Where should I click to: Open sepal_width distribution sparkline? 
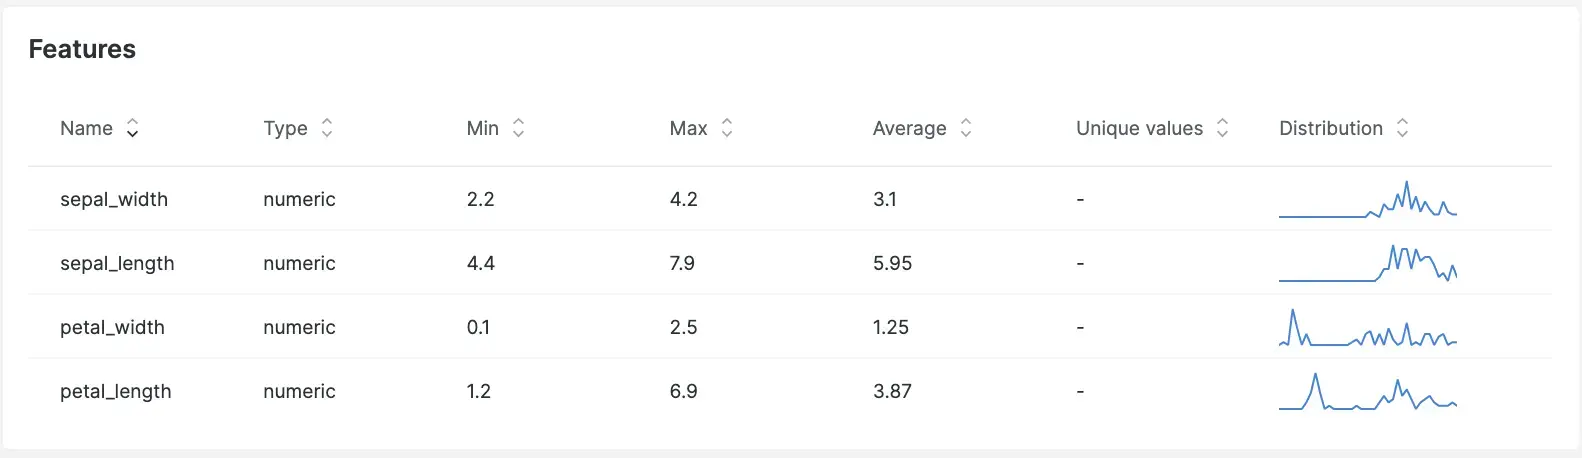click(1368, 199)
